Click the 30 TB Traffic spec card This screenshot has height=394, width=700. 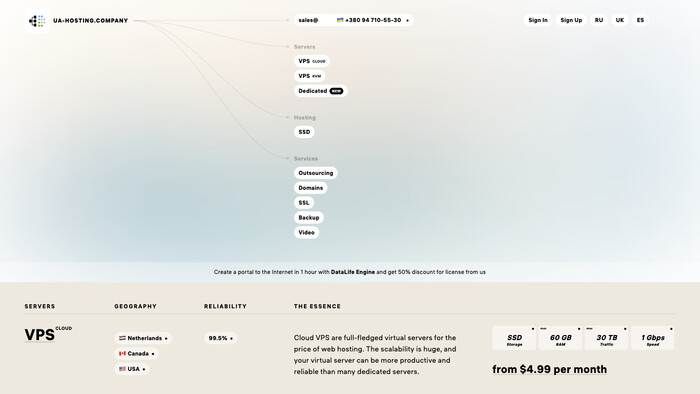pos(606,338)
